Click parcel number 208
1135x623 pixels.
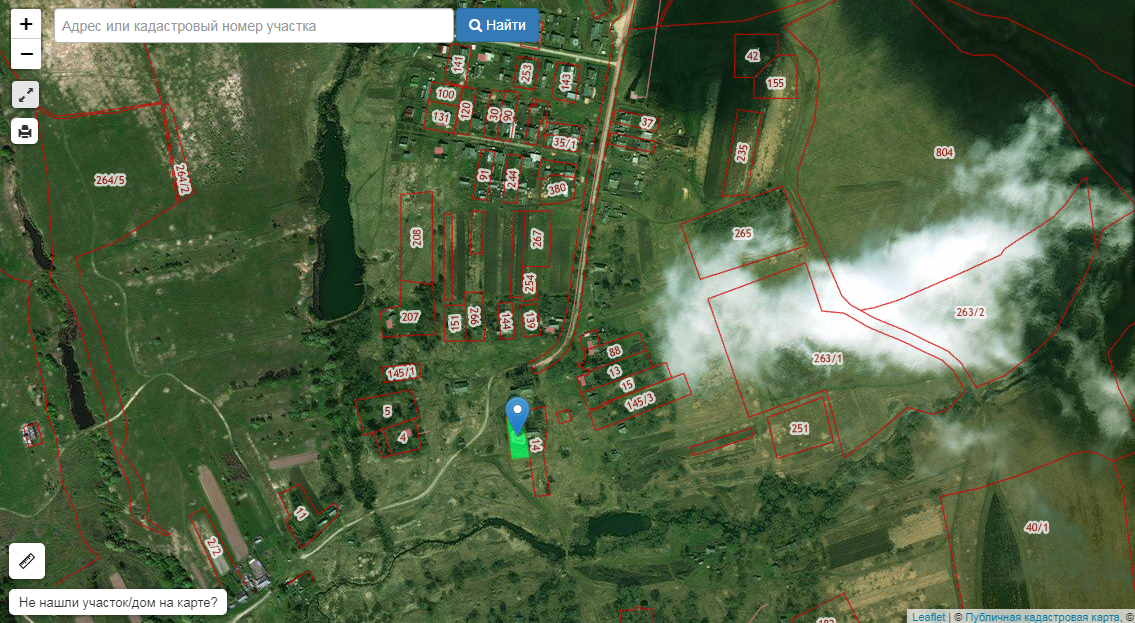[417, 238]
